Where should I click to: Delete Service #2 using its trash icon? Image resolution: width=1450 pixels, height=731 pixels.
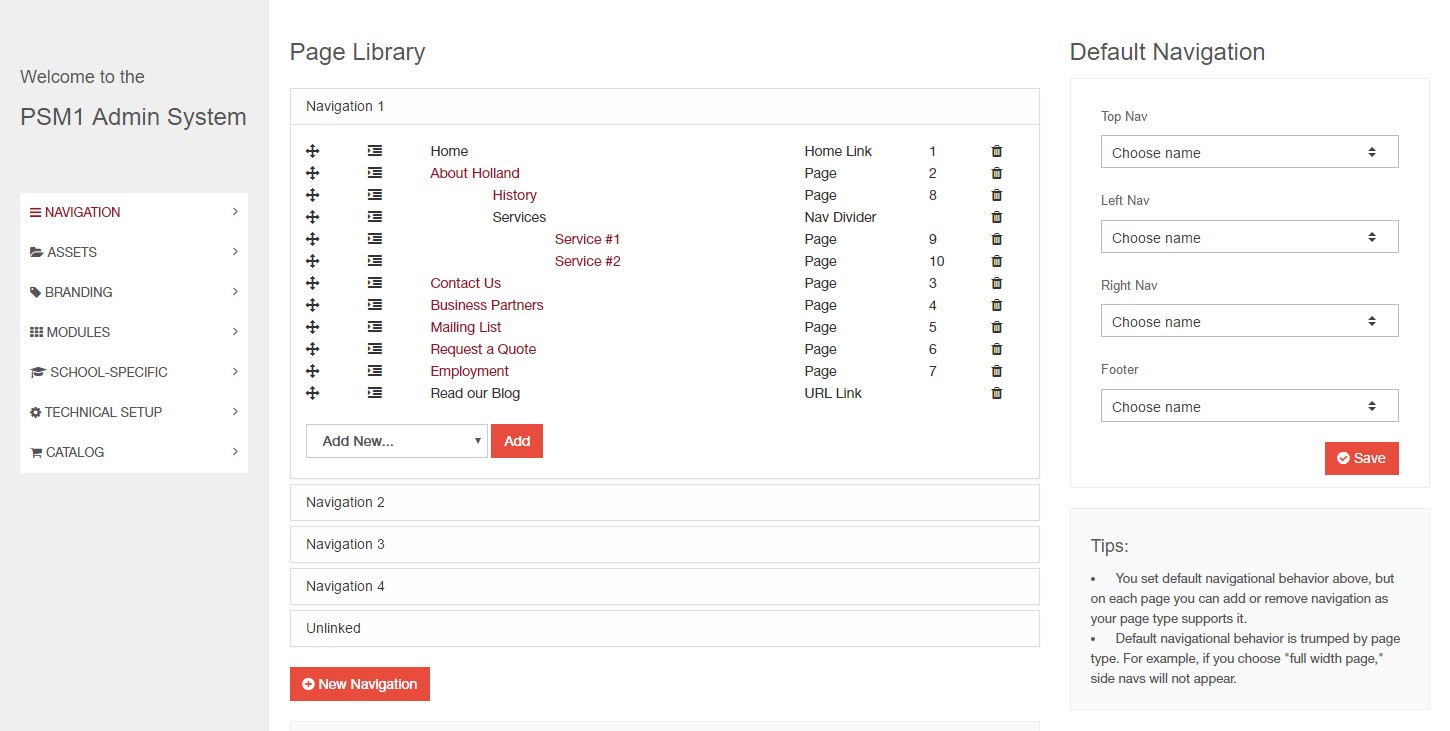click(996, 261)
